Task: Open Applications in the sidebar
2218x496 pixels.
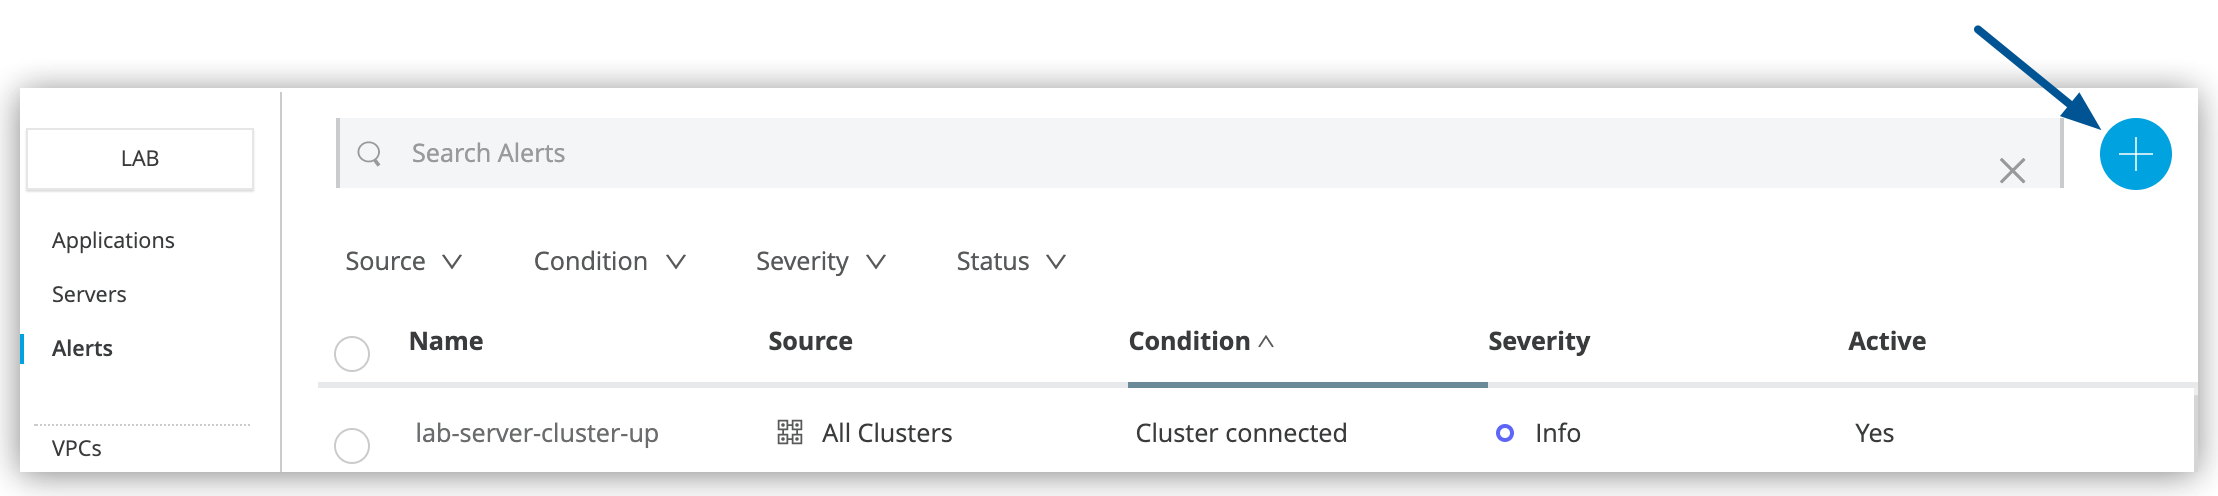Action: click(x=113, y=240)
